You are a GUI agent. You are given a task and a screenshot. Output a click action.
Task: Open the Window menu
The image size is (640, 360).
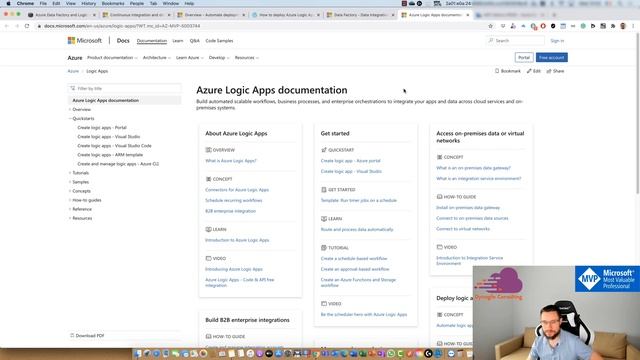[171, 3]
